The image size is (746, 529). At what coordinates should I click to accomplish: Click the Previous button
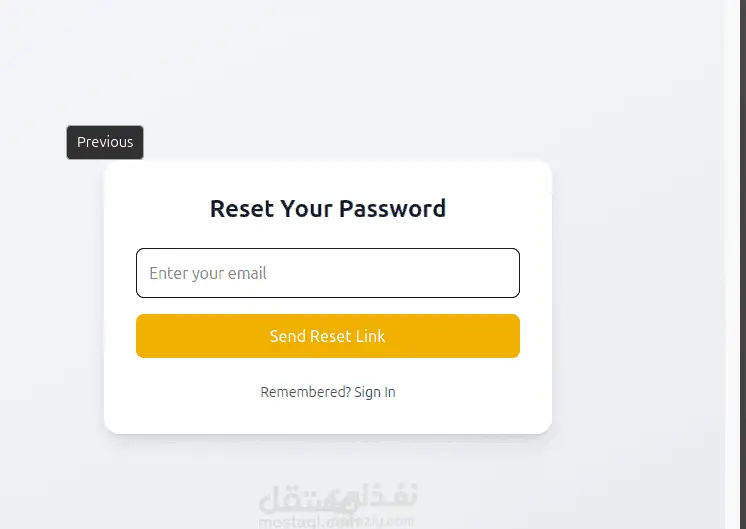click(x=105, y=142)
